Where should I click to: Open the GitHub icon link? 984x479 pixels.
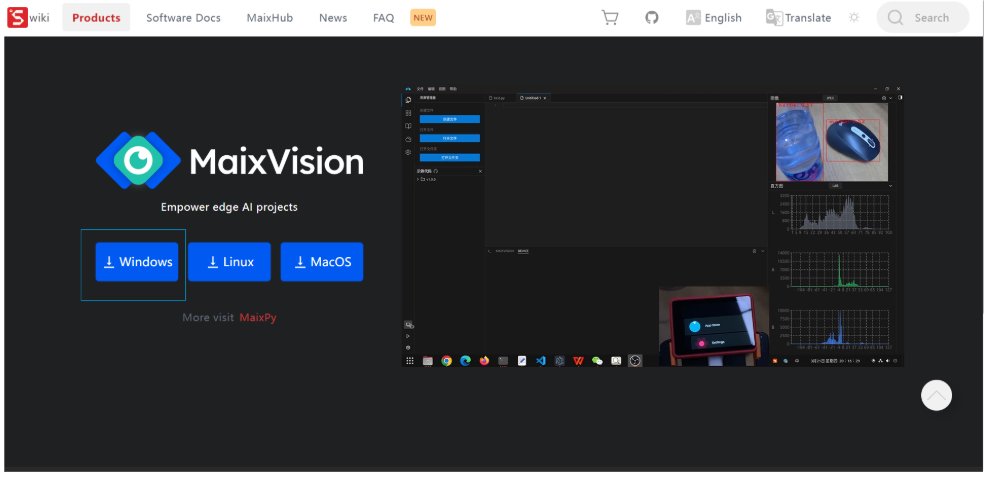(x=652, y=18)
